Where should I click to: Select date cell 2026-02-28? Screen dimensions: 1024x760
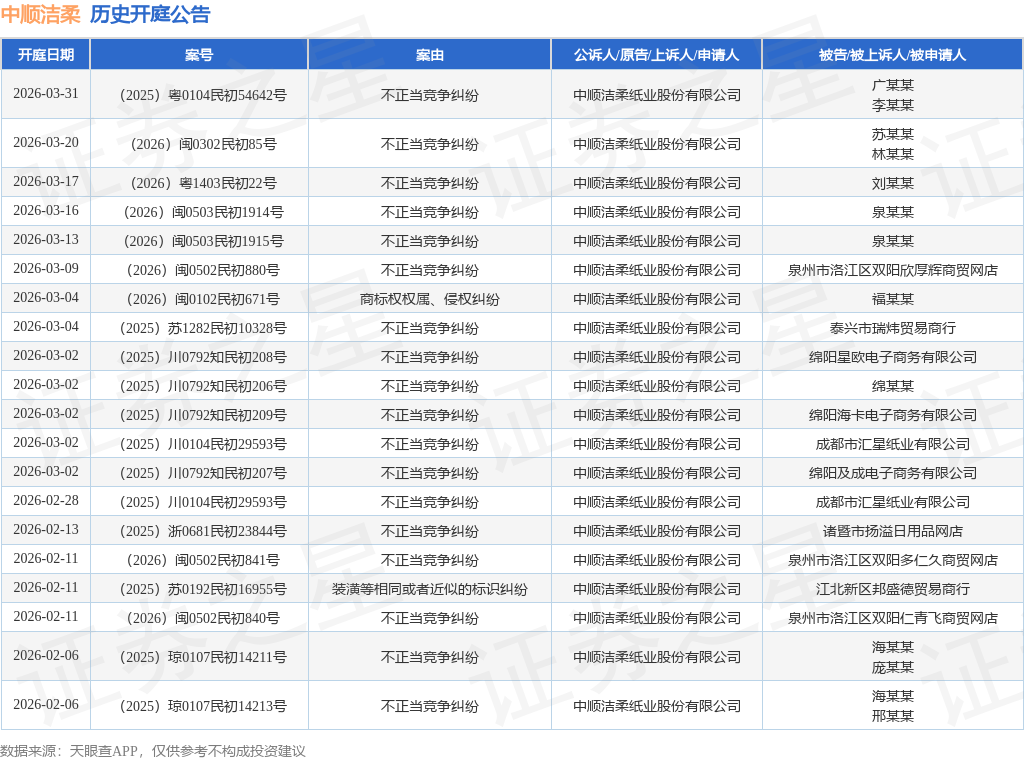point(46,500)
